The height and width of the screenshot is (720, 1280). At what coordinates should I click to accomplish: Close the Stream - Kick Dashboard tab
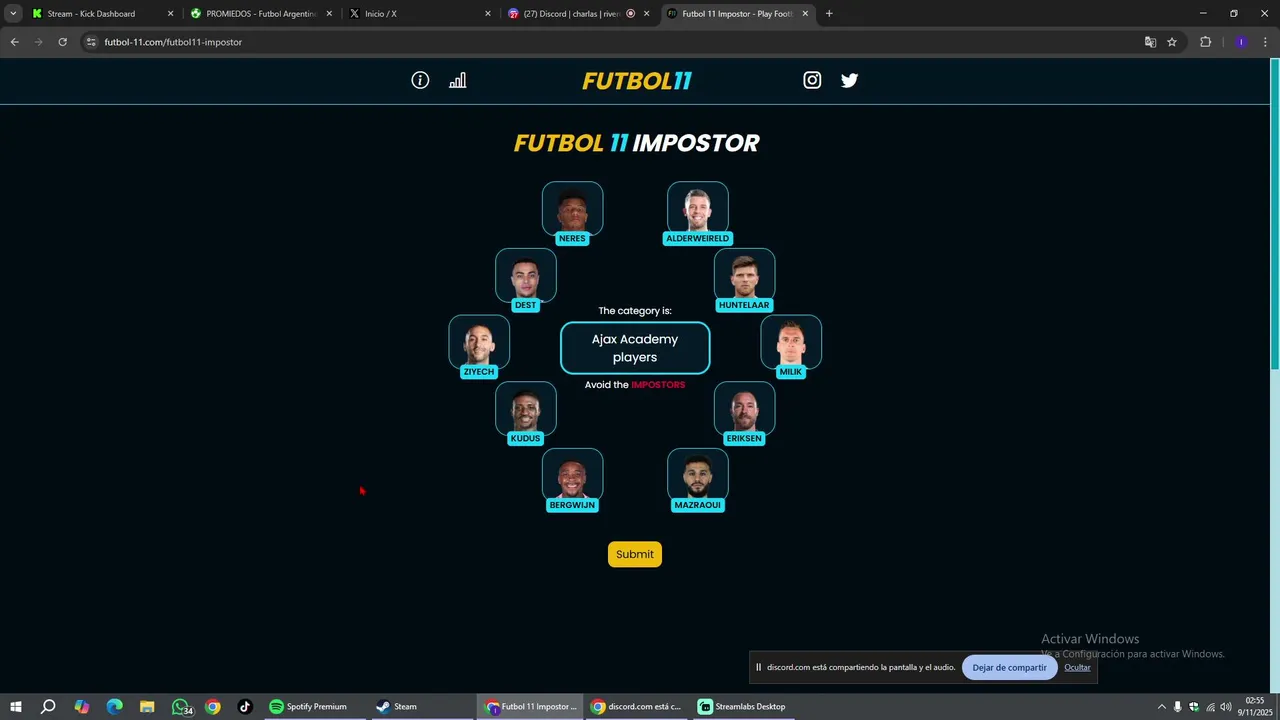pyautogui.click(x=170, y=14)
